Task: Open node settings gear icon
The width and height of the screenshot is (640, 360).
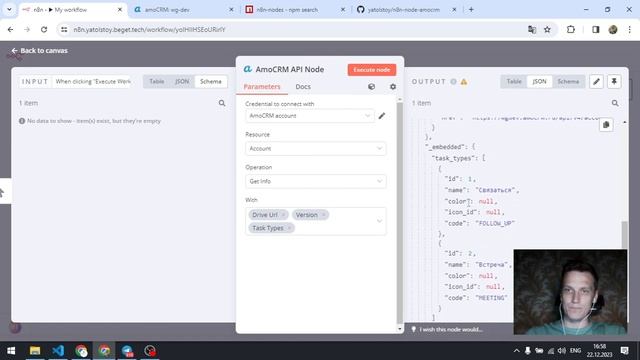Action: pyautogui.click(x=393, y=87)
